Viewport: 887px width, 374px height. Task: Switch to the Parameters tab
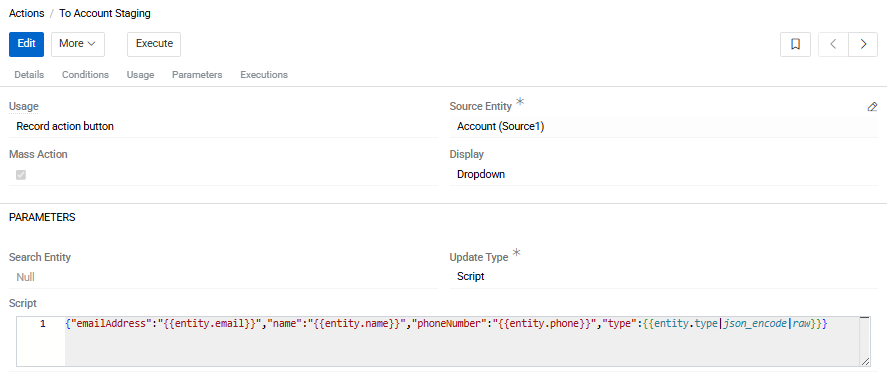click(197, 75)
